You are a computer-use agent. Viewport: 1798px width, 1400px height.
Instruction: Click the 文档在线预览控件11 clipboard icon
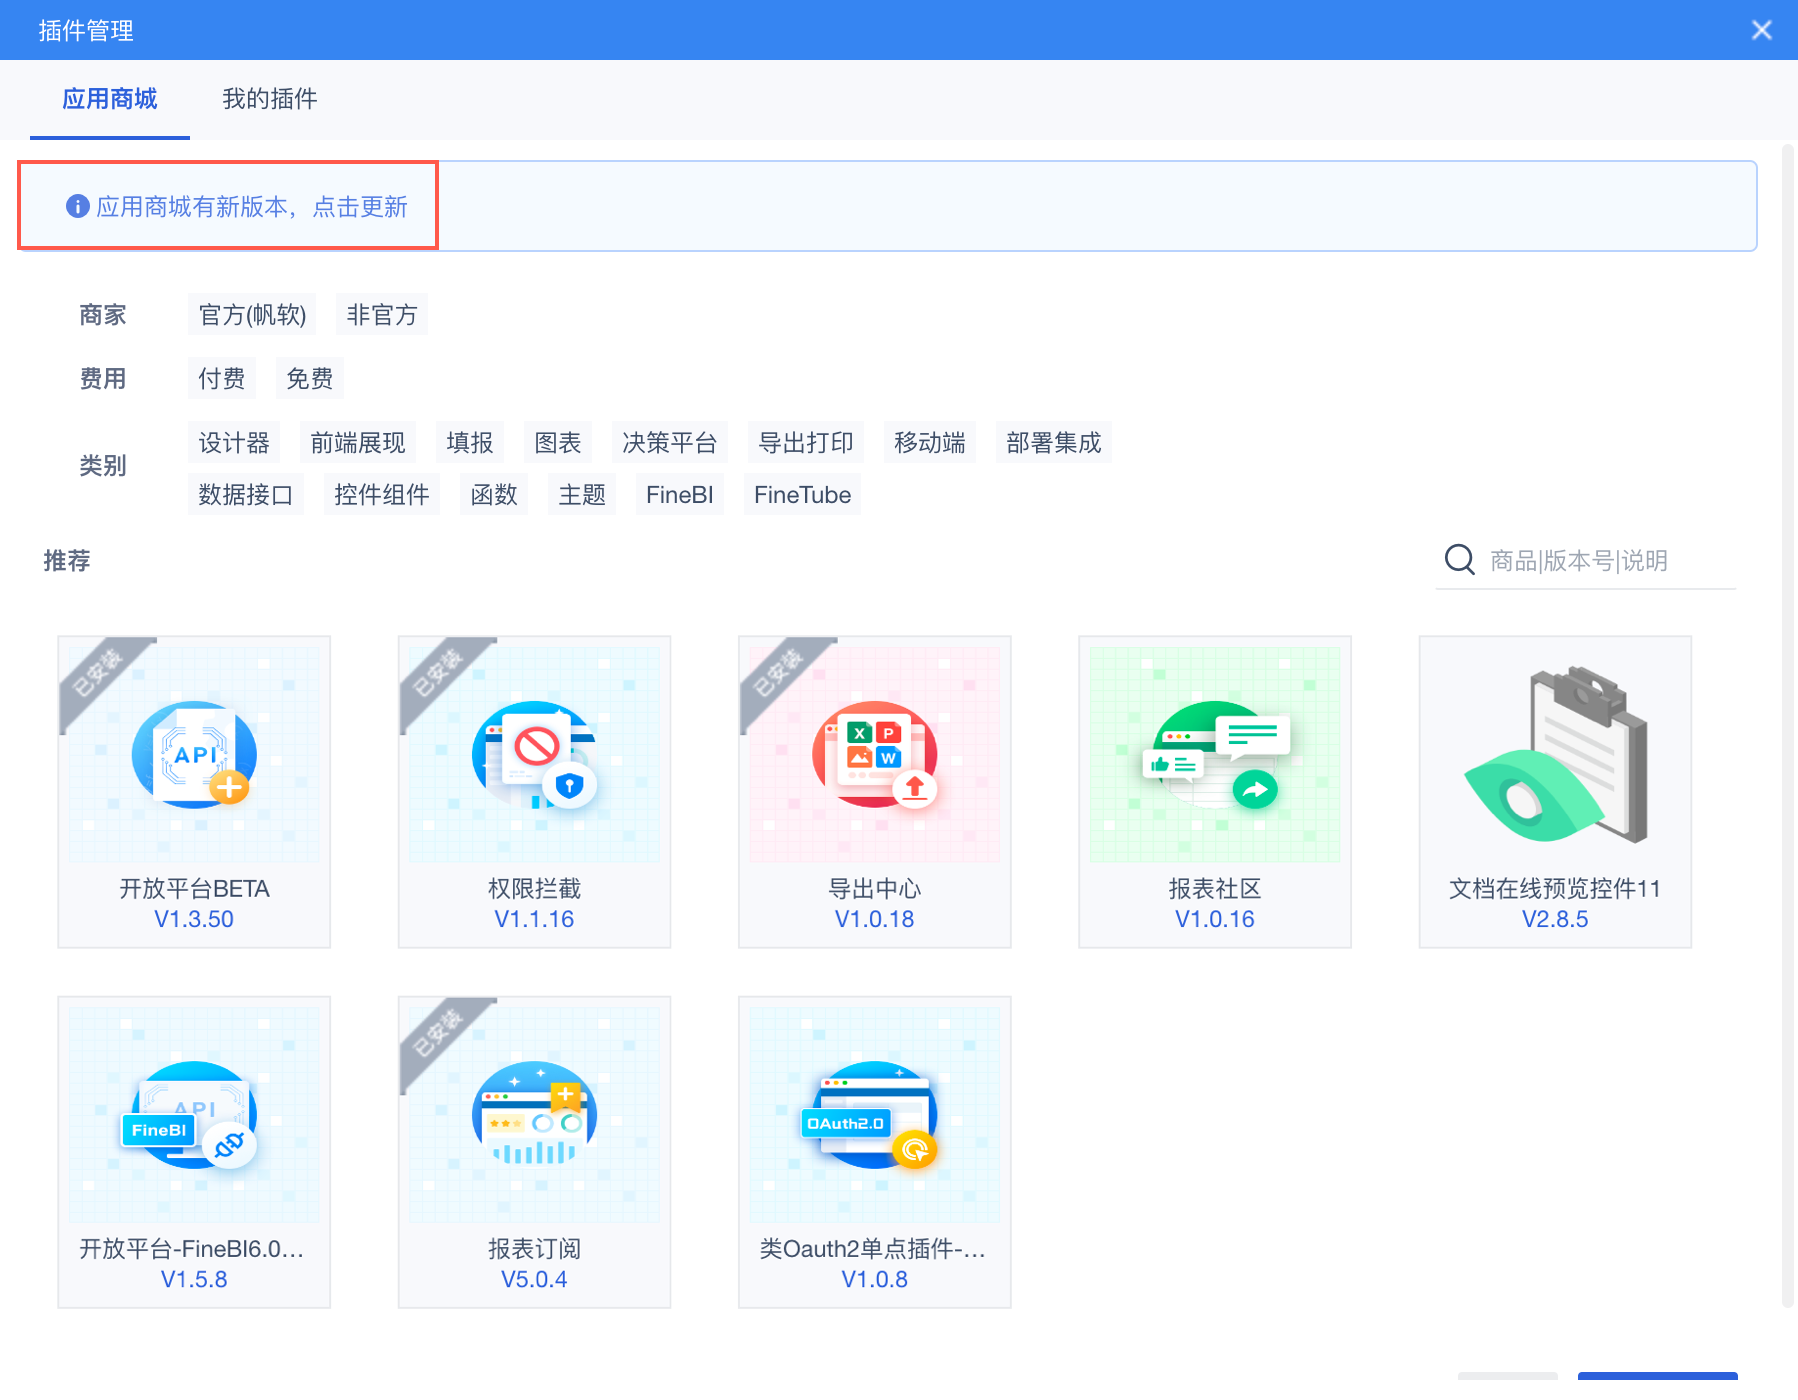tap(1555, 754)
